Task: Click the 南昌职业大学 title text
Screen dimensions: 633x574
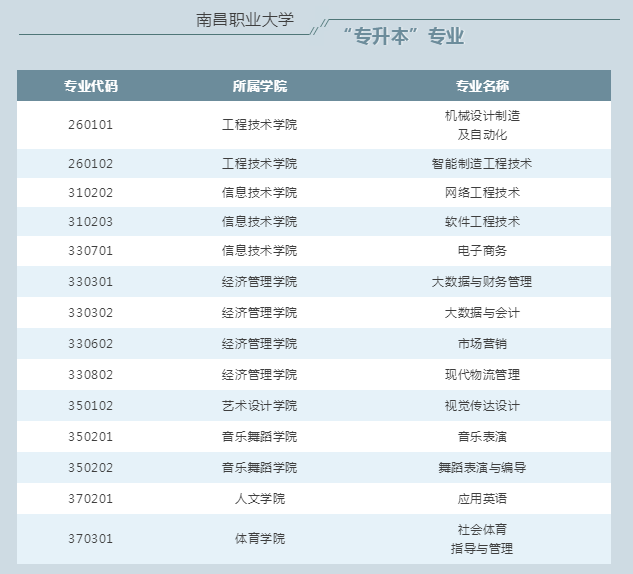Action: pyautogui.click(x=245, y=20)
